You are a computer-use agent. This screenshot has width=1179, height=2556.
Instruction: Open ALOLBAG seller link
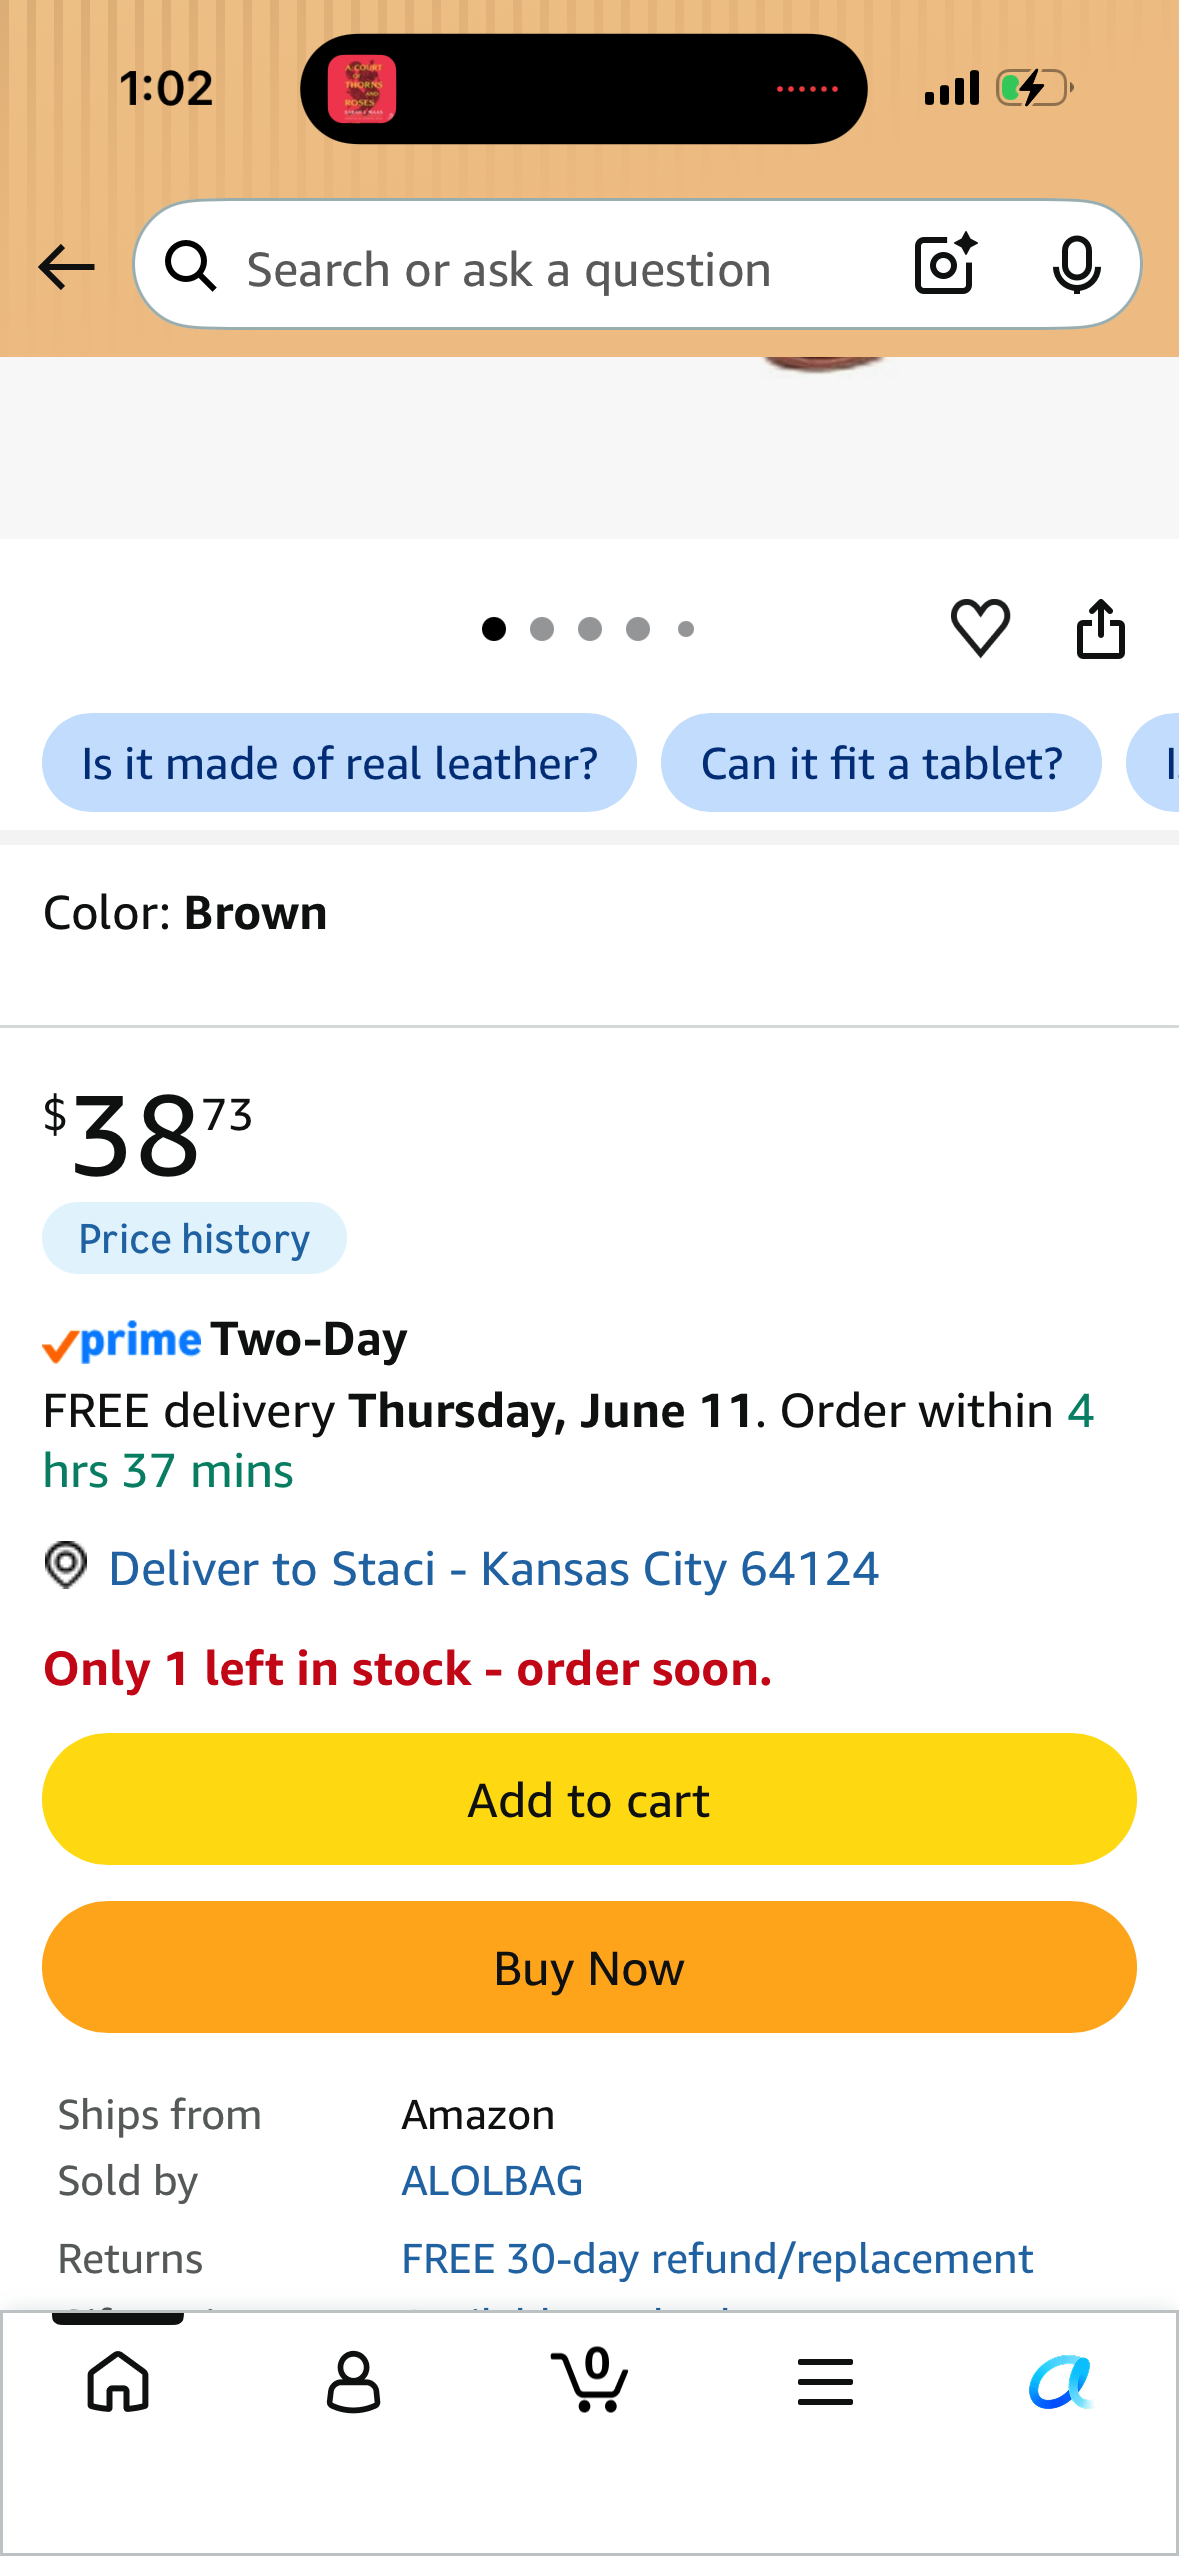492,2181
